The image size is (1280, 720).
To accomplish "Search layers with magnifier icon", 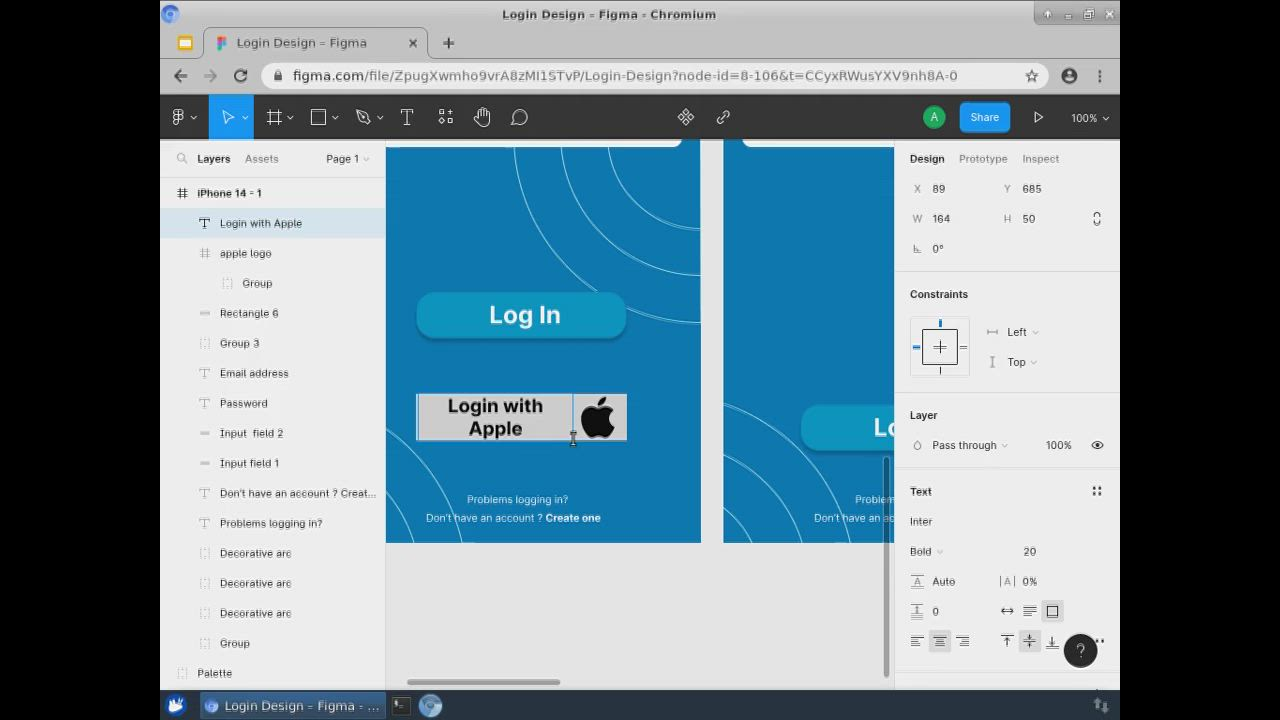I will pyautogui.click(x=182, y=158).
